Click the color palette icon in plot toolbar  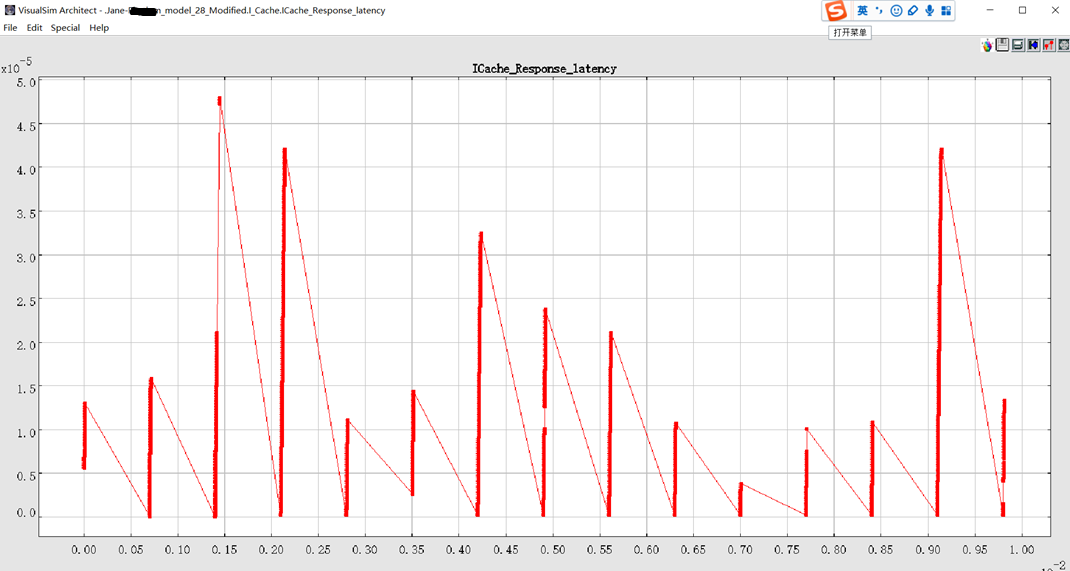pos(987,45)
